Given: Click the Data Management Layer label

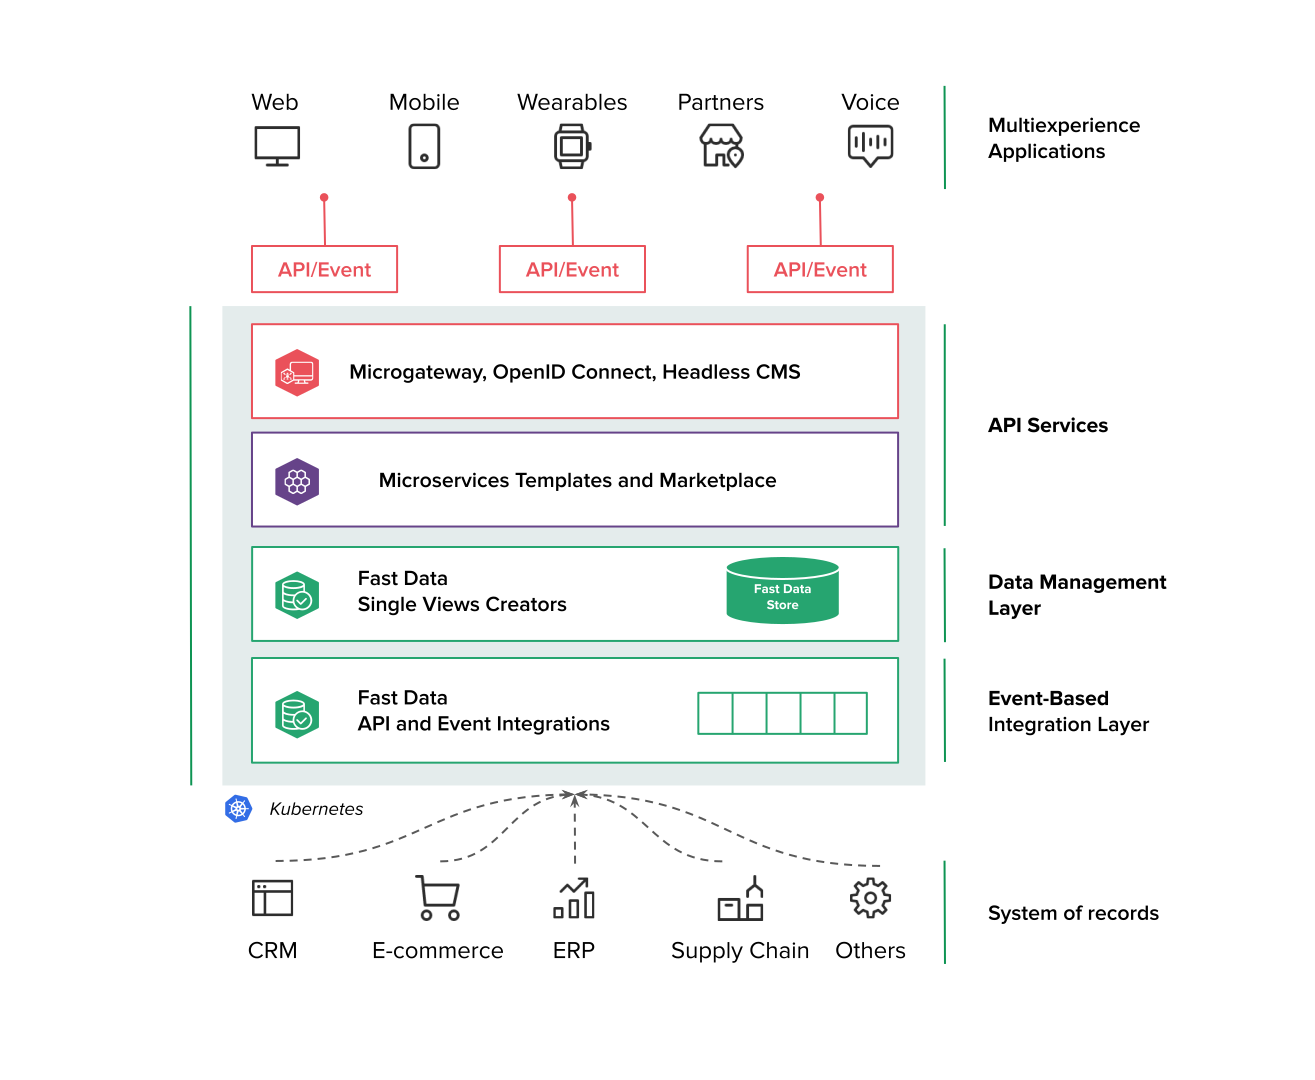Looking at the screenshot, I should pyautogui.click(x=1077, y=595).
